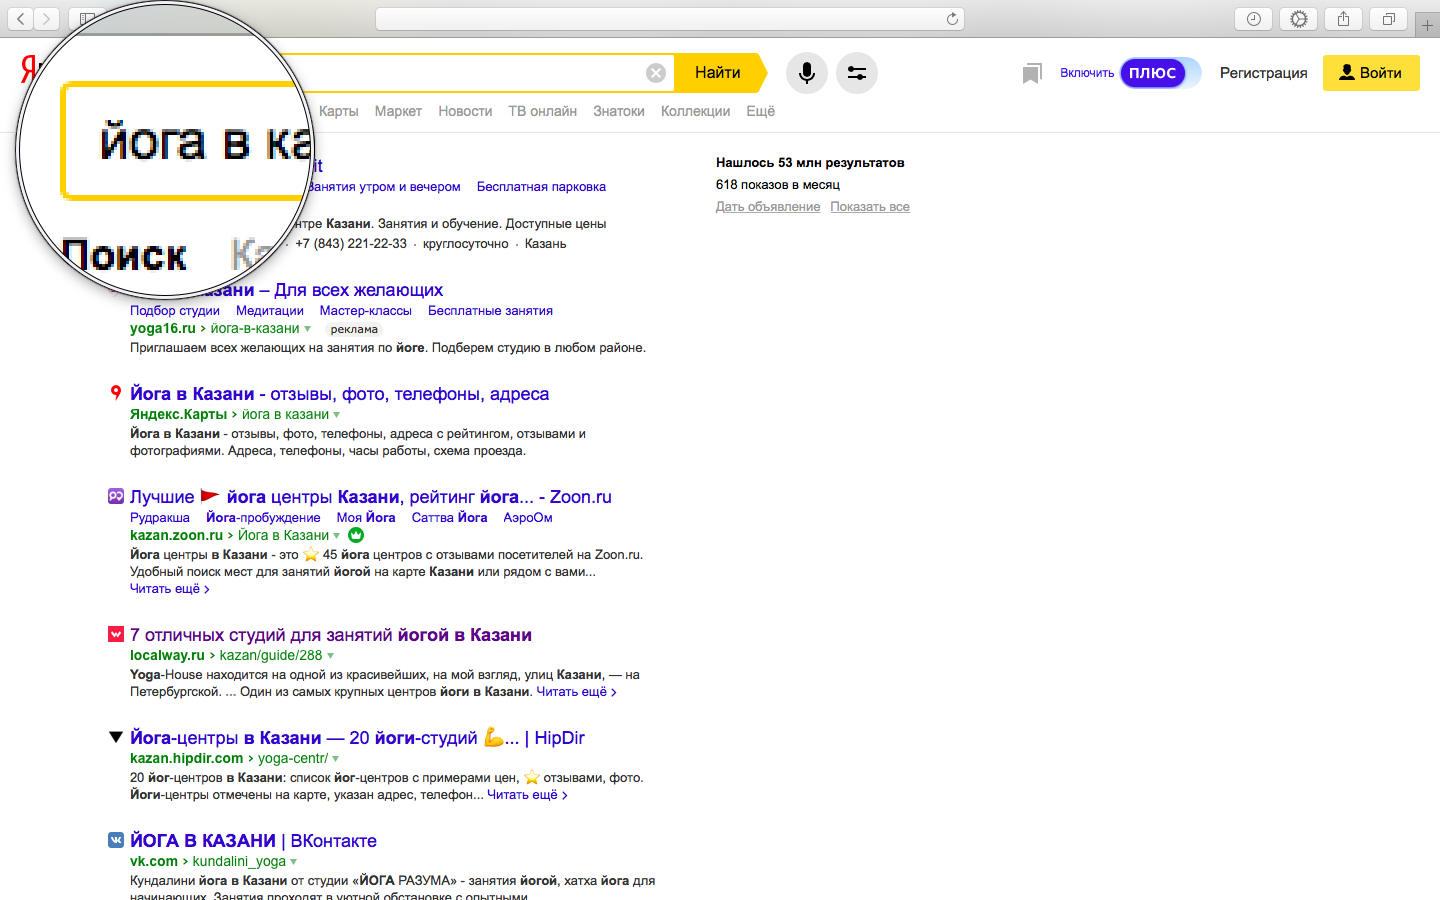1440x900 pixels.
Task: Click the Safari forward arrow
Action: pyautogui.click(x=46, y=18)
